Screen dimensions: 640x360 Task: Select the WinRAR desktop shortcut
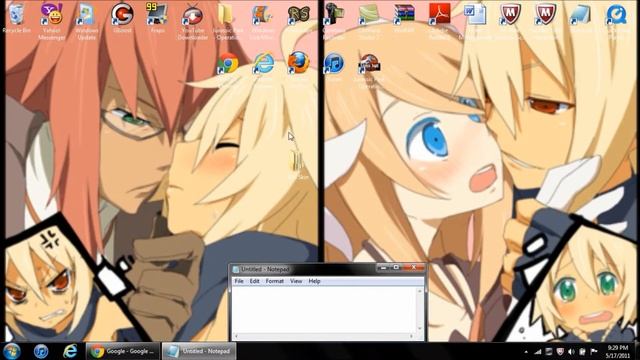click(x=404, y=18)
